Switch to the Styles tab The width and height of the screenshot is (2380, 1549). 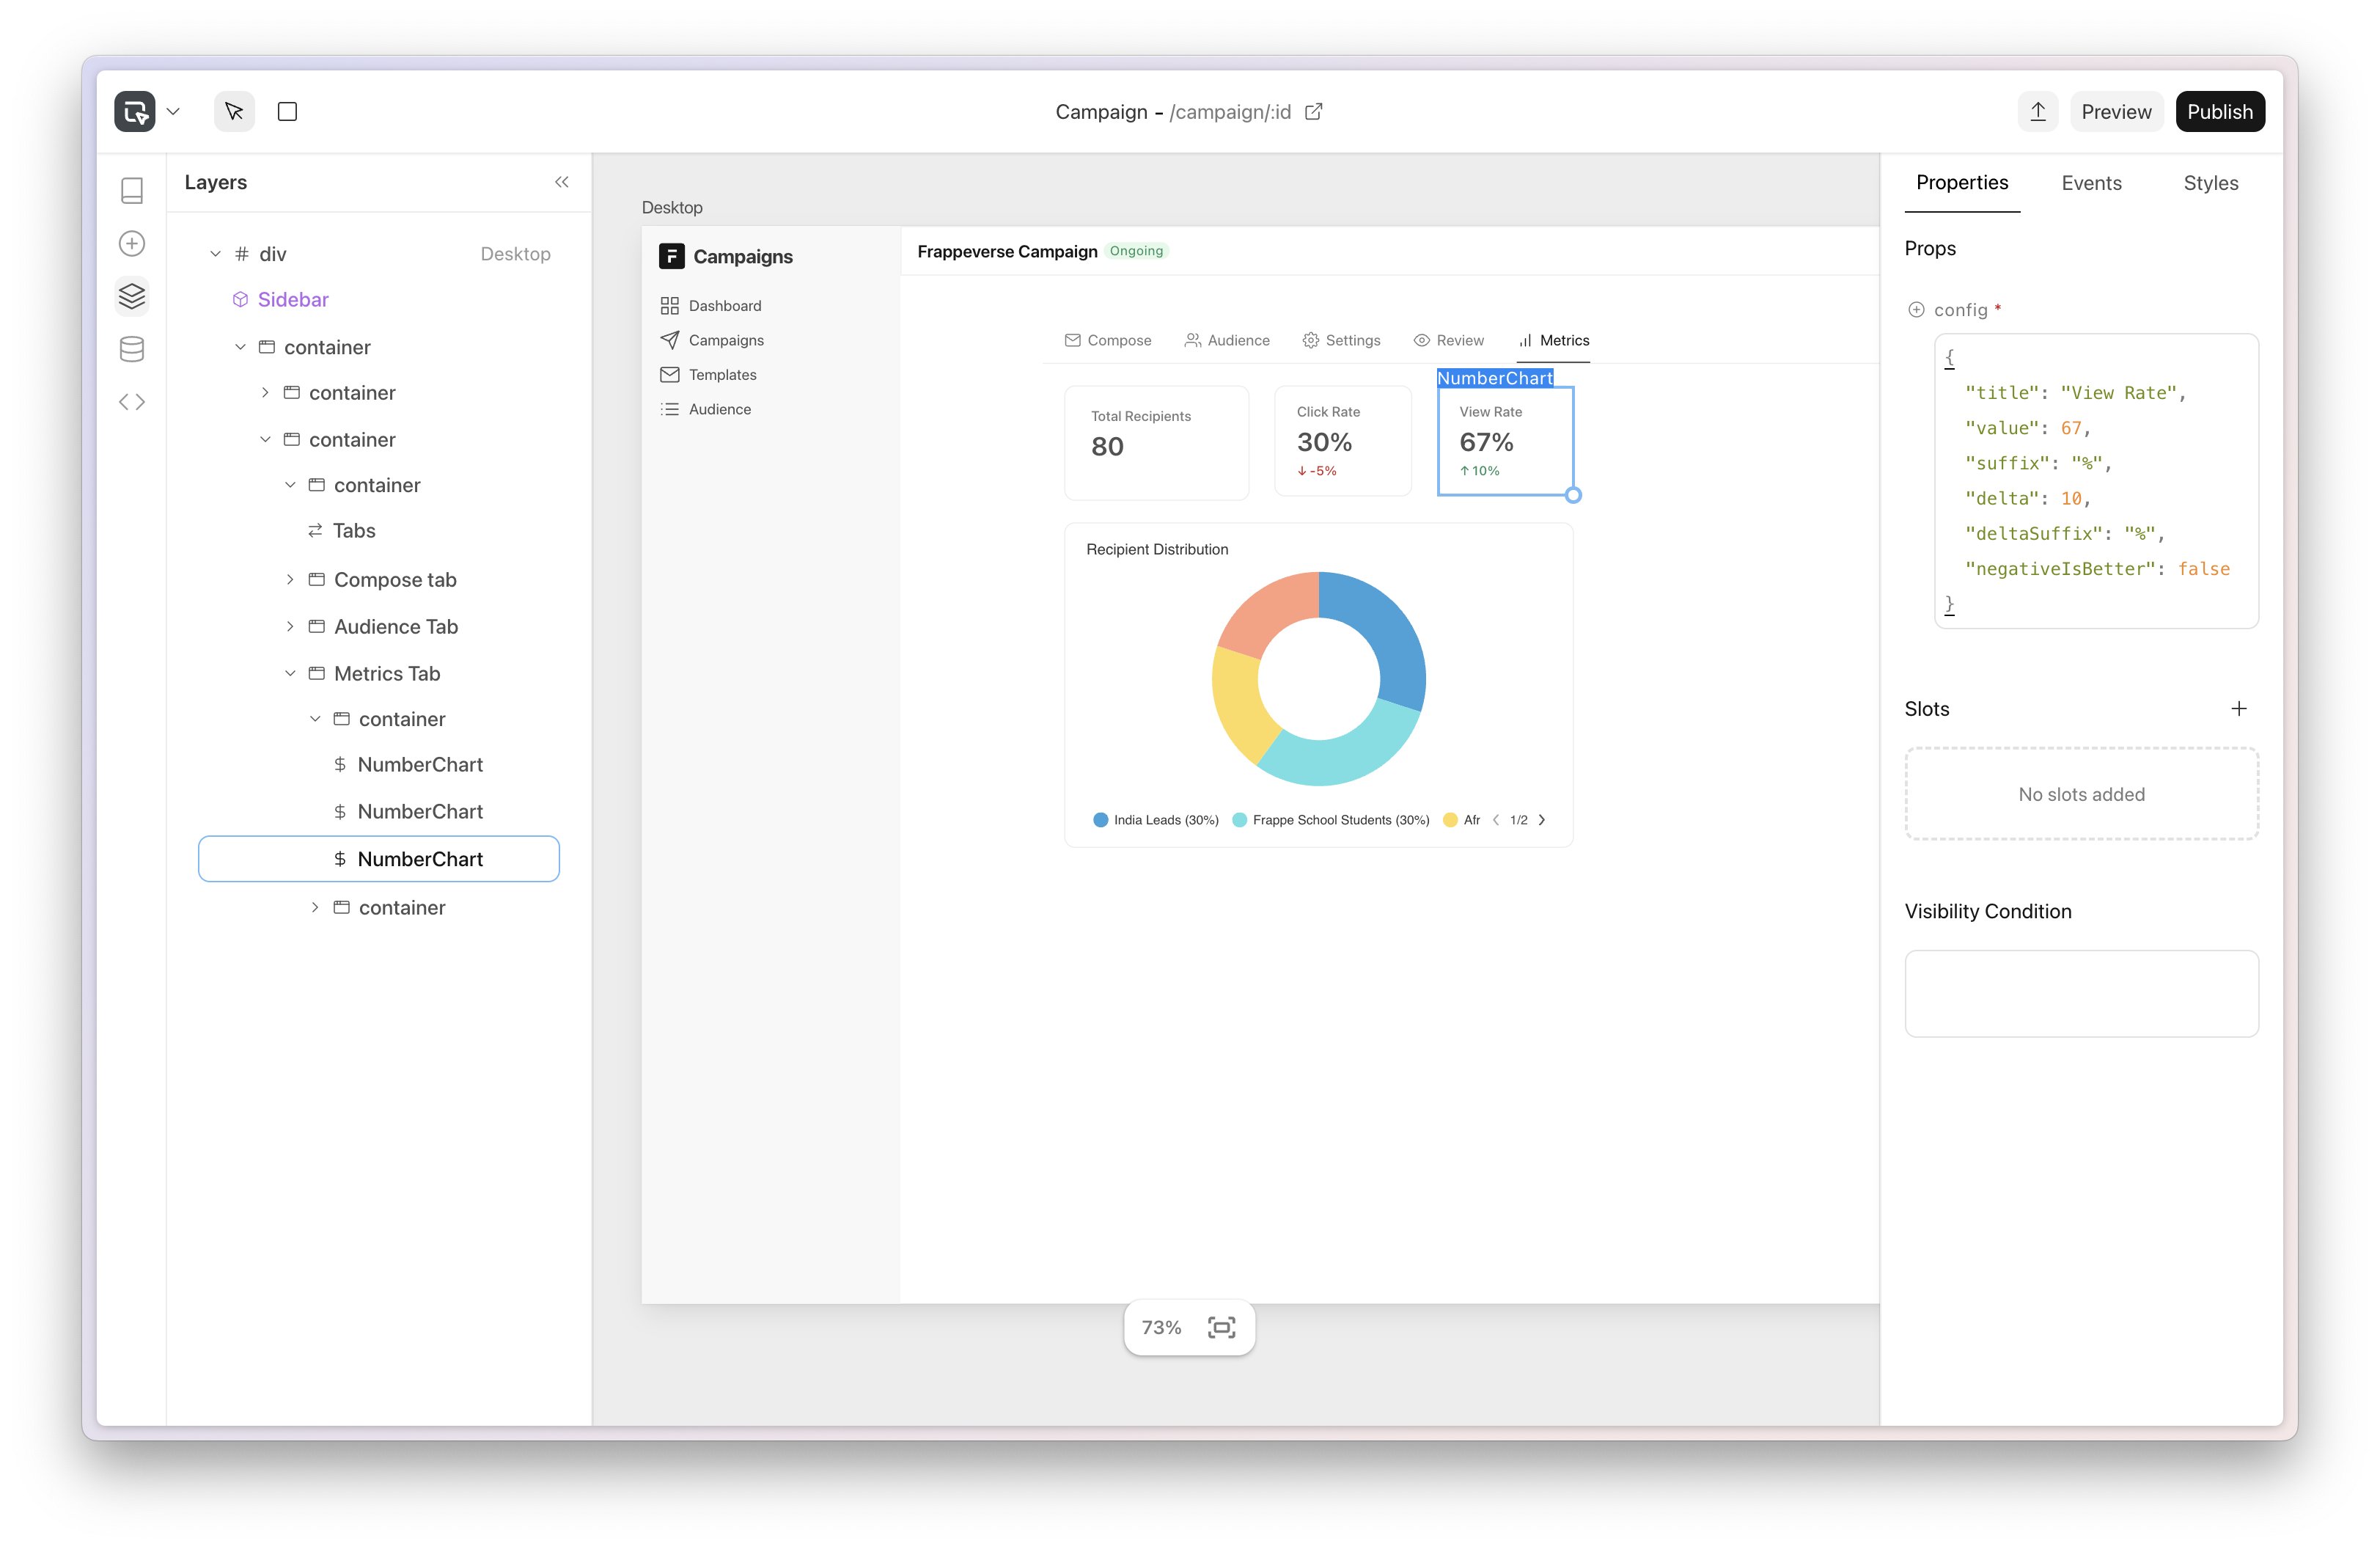tap(2210, 183)
